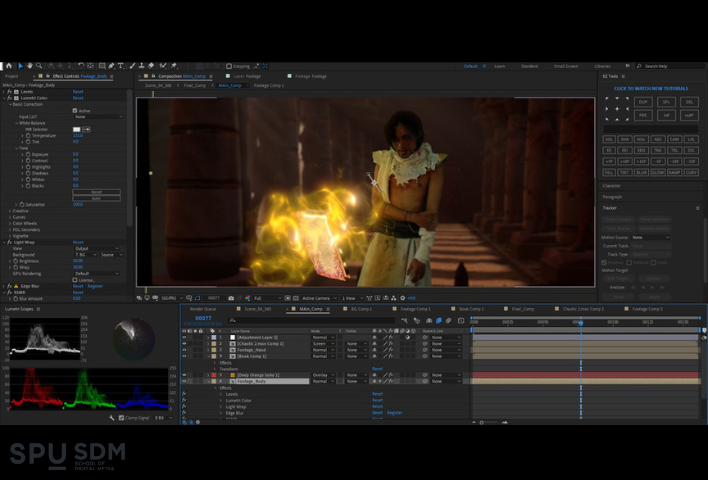Hide the Footage_Hand layer

[184, 350]
